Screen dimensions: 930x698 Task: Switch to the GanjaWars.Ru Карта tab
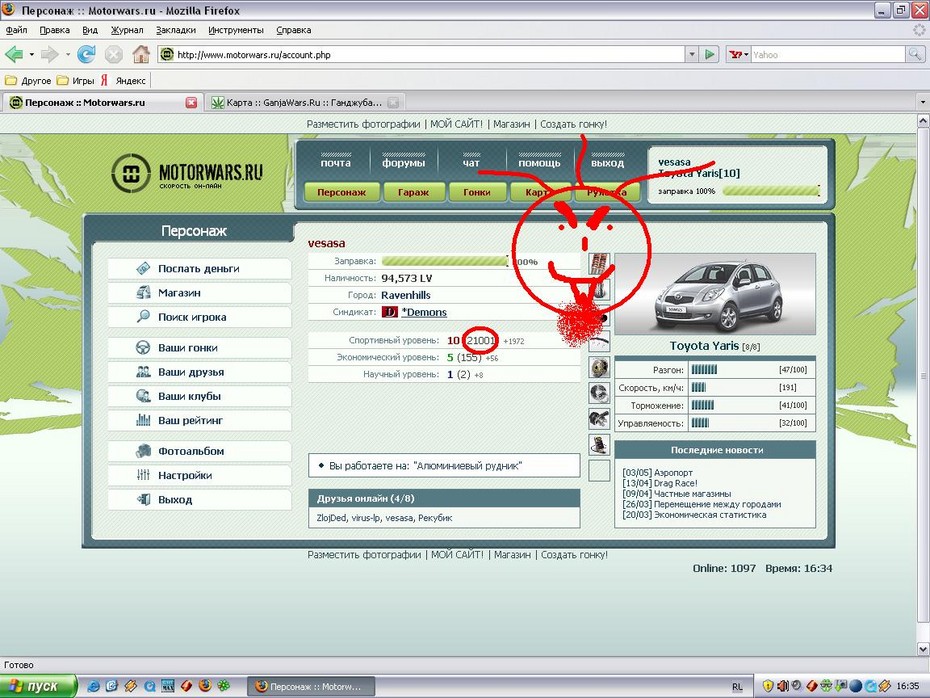click(x=304, y=103)
